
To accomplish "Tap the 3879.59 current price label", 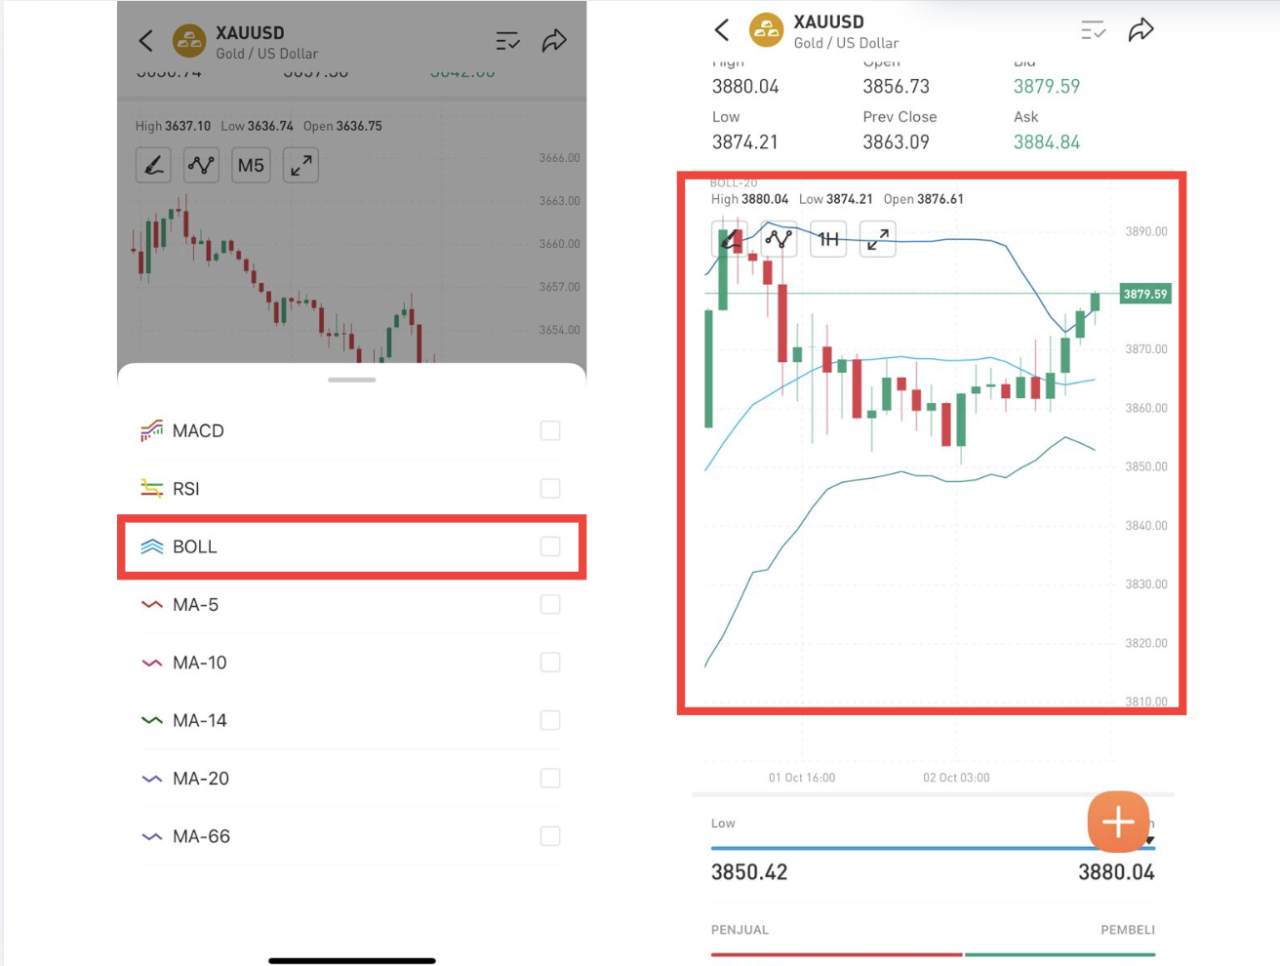I will tap(1145, 294).
